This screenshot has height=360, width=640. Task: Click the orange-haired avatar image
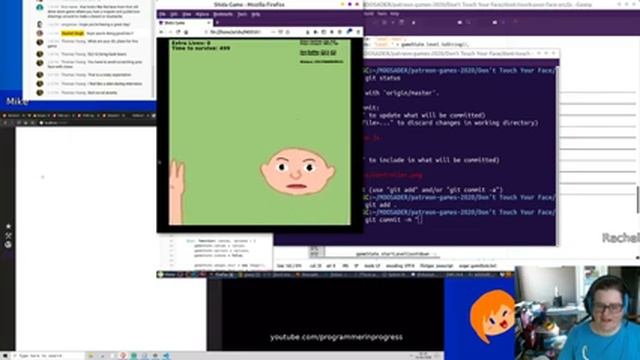coord(492,316)
